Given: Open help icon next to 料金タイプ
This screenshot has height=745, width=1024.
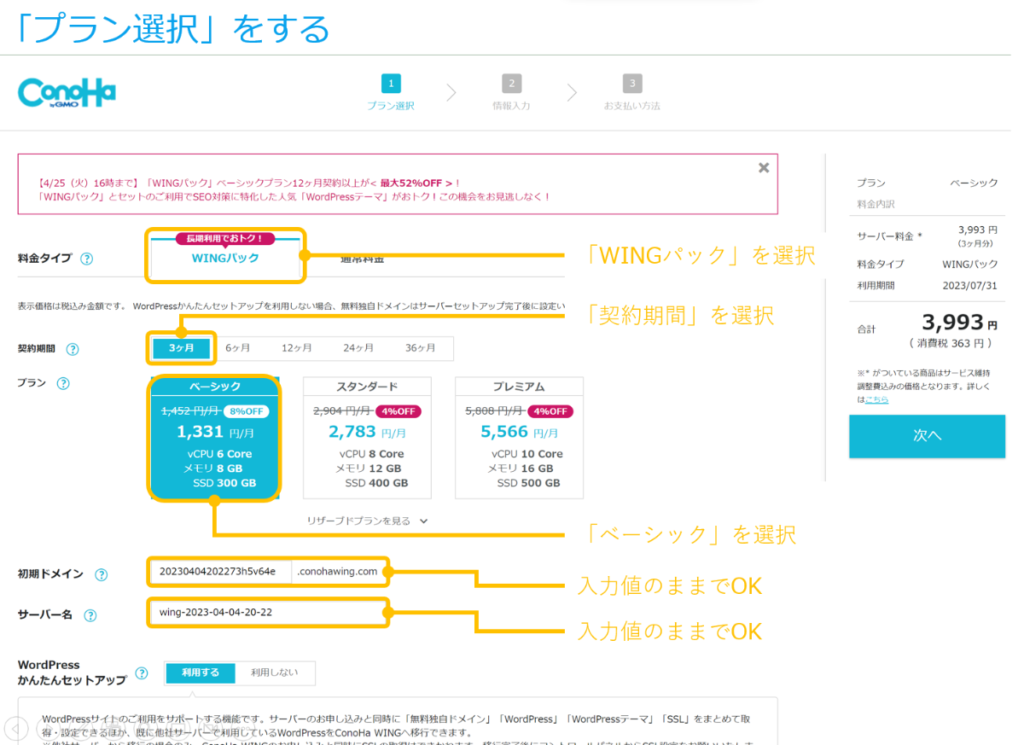Looking at the screenshot, I should coord(86,259).
